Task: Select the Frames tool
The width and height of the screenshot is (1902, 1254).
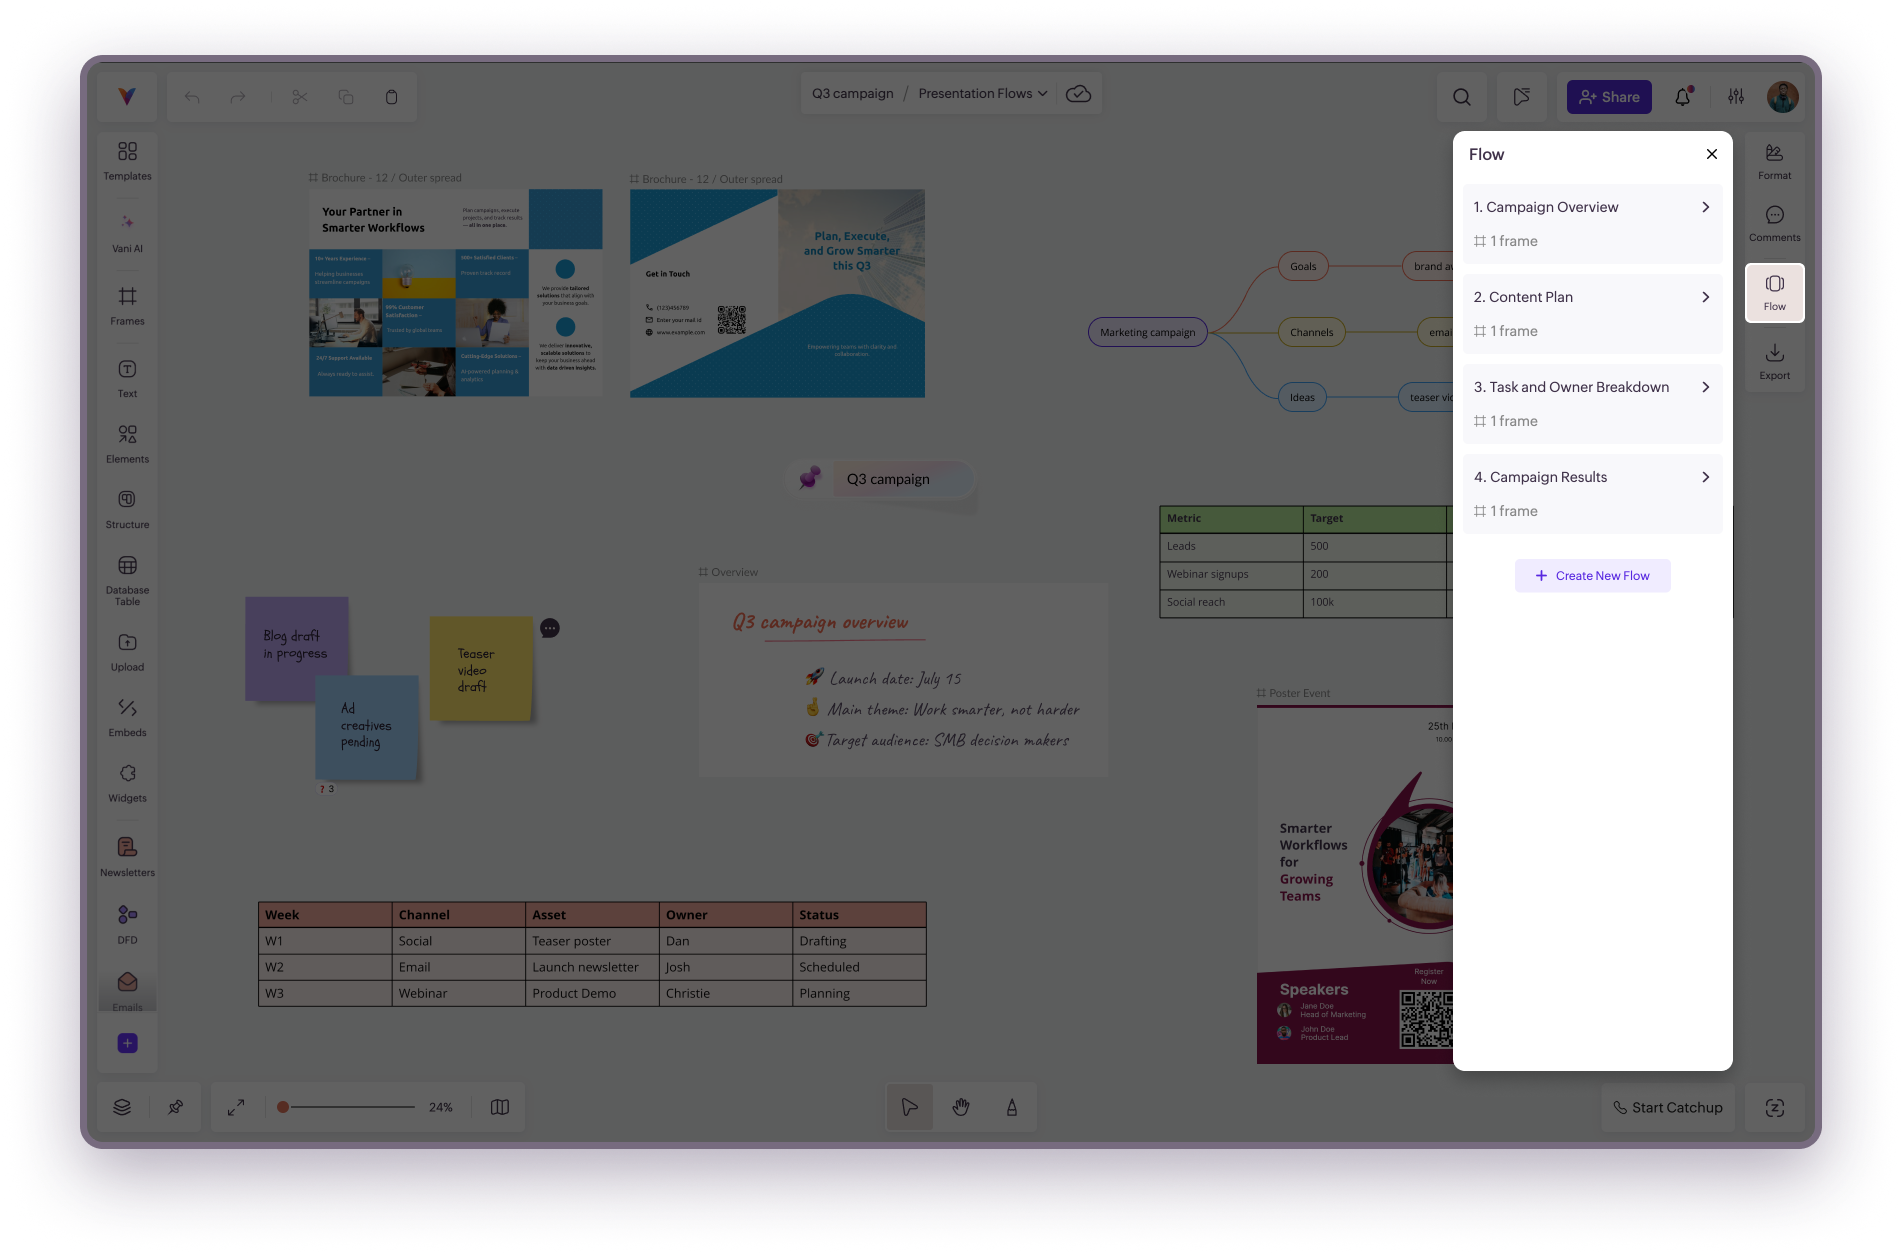Action: [127, 306]
